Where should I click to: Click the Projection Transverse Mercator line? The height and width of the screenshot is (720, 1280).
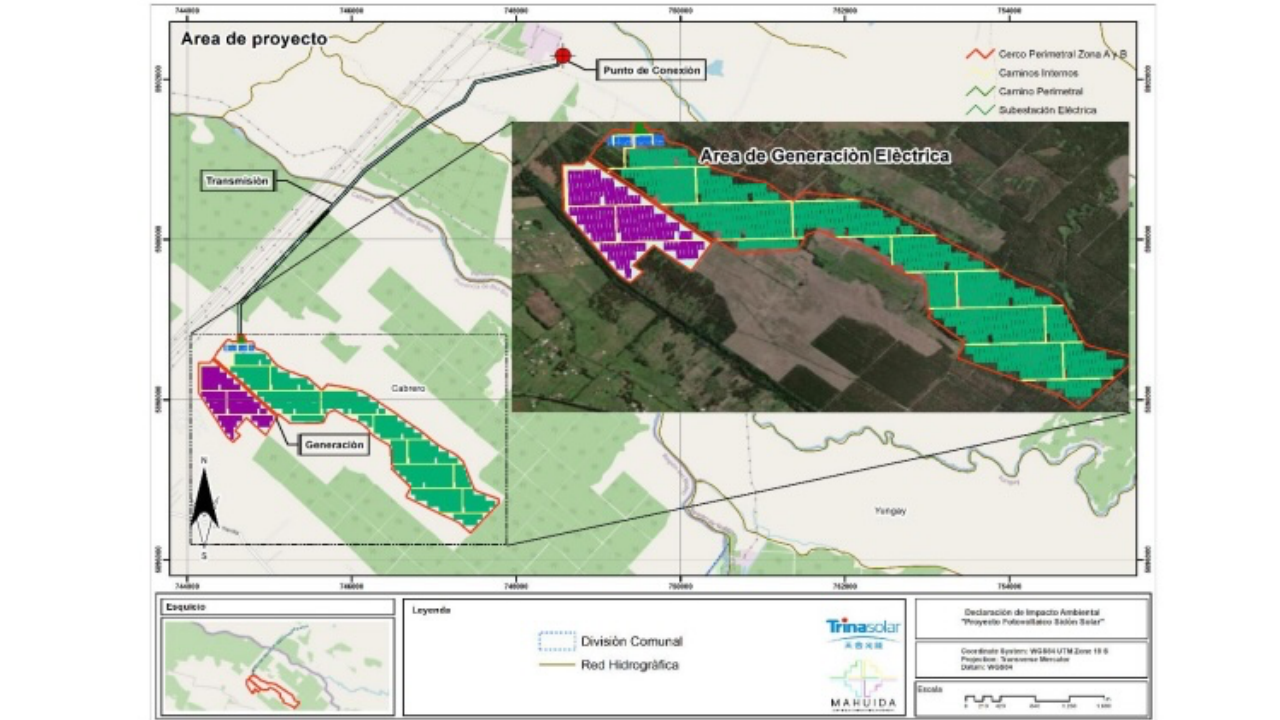click(x=1015, y=660)
